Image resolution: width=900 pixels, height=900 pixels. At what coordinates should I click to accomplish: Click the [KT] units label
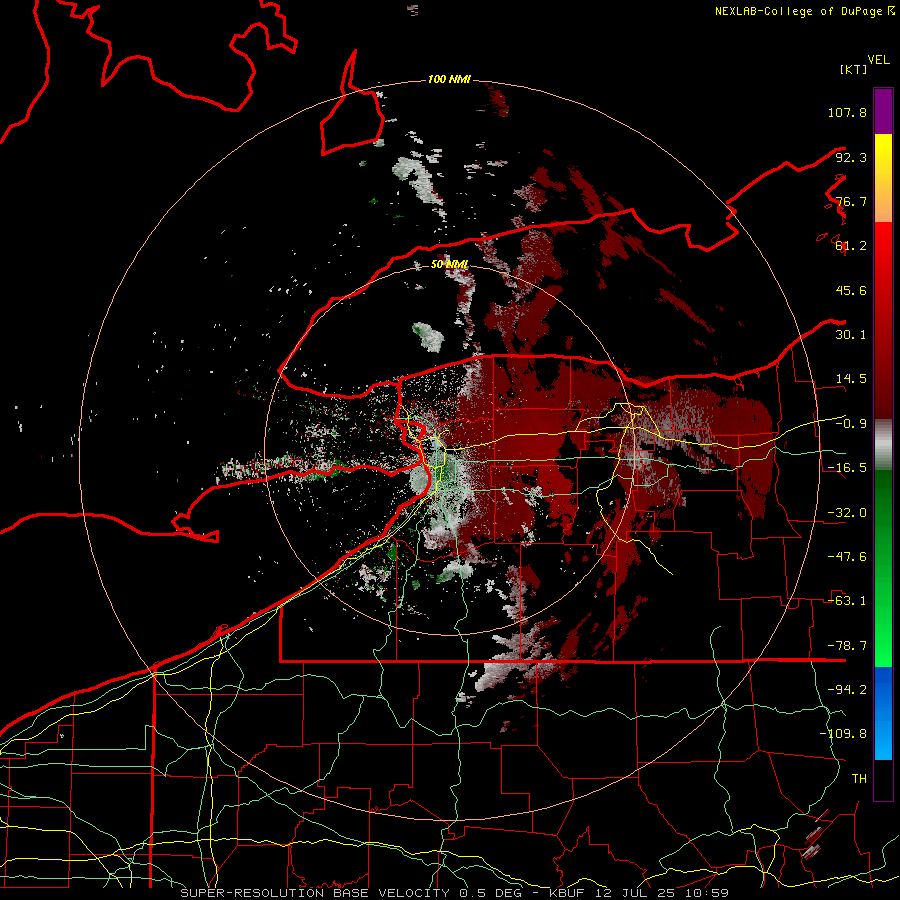(854, 69)
